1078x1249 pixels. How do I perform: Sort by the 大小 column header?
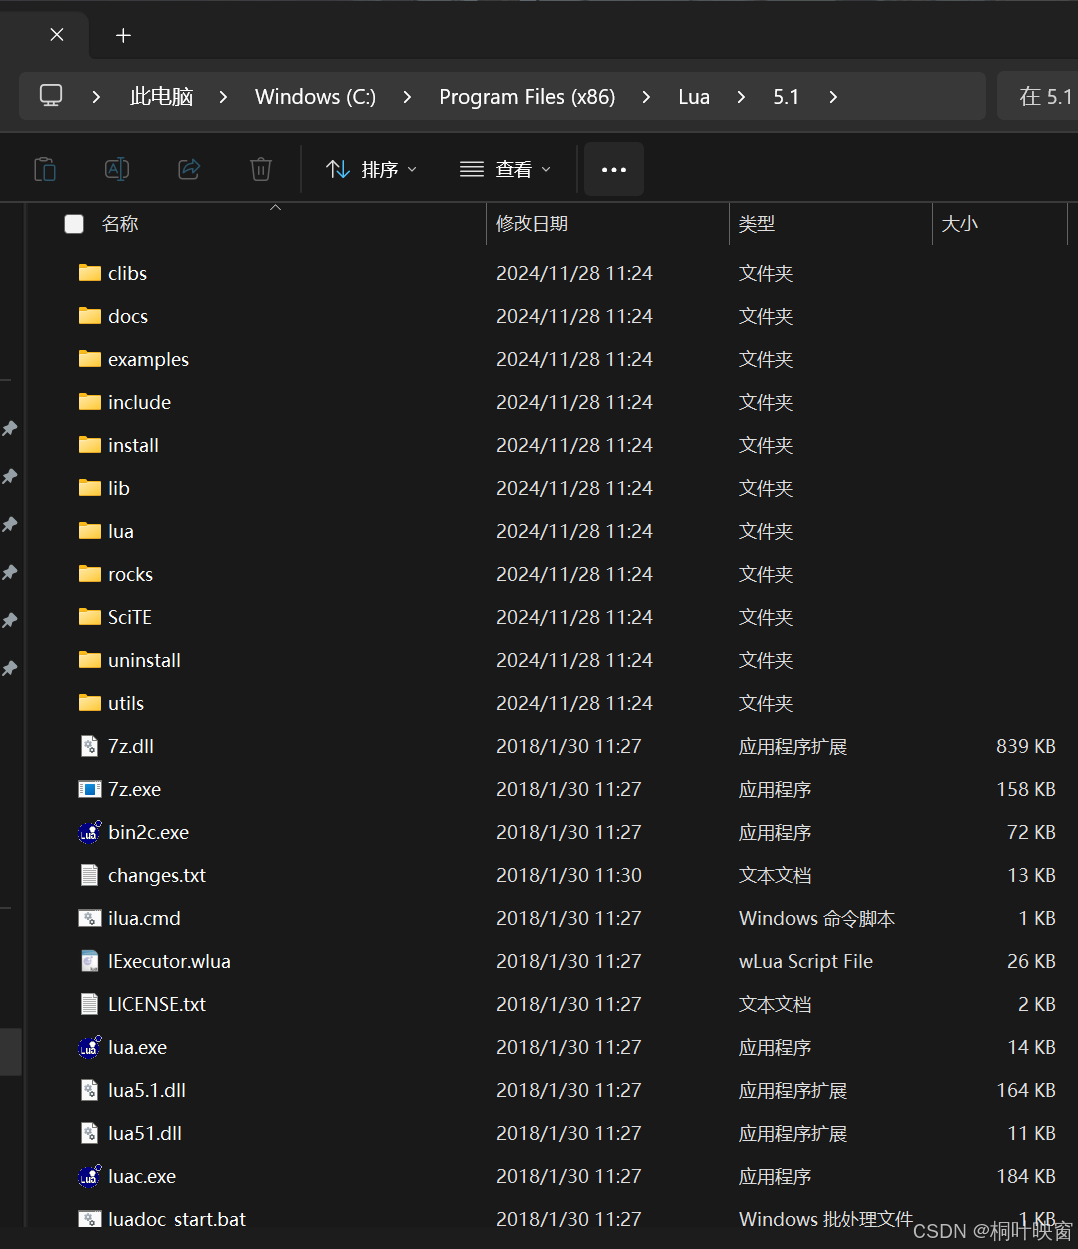tap(960, 224)
